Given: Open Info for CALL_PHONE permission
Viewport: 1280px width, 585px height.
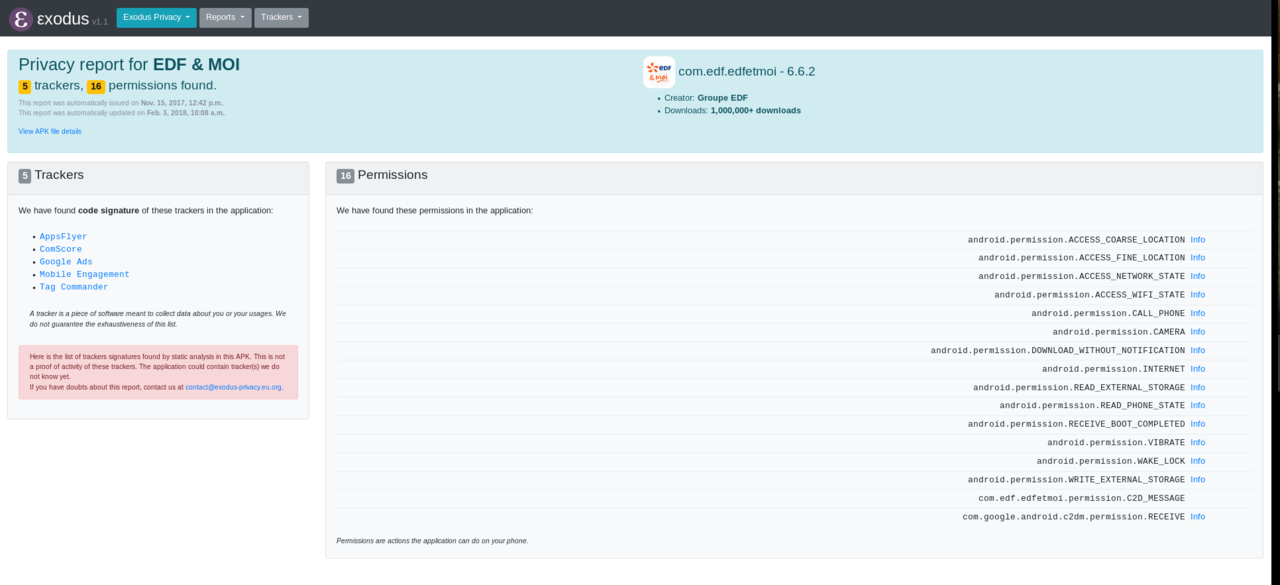Looking at the screenshot, I should pyautogui.click(x=1197, y=314).
